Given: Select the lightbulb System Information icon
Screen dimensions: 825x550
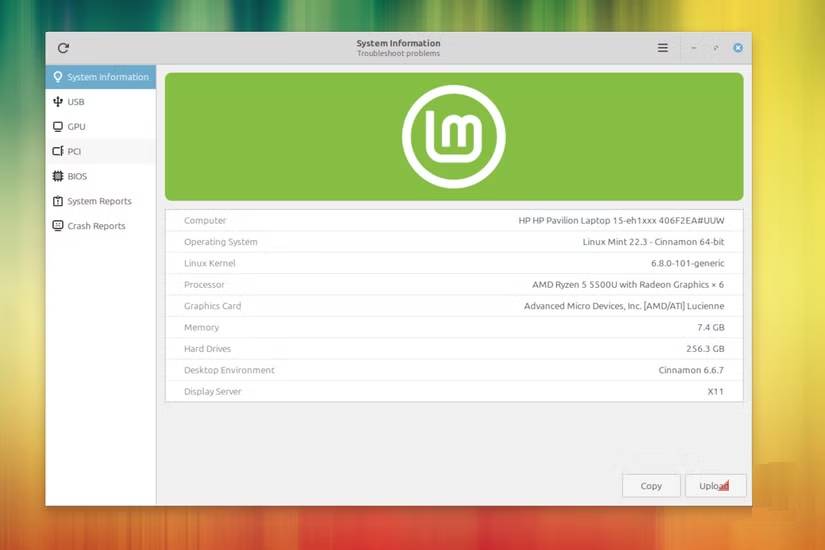Looking at the screenshot, I should [x=57, y=77].
